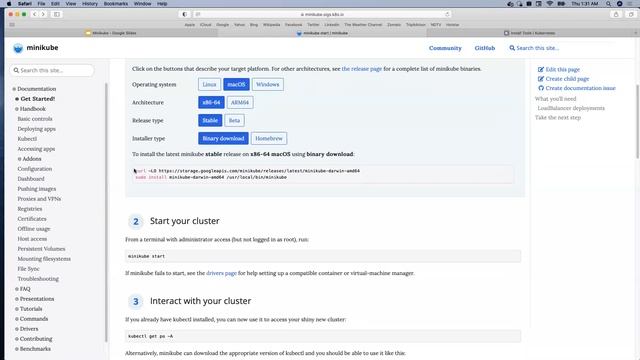Click the Create child page pencil icon
This screenshot has width=640, height=360.
(x=541, y=79)
